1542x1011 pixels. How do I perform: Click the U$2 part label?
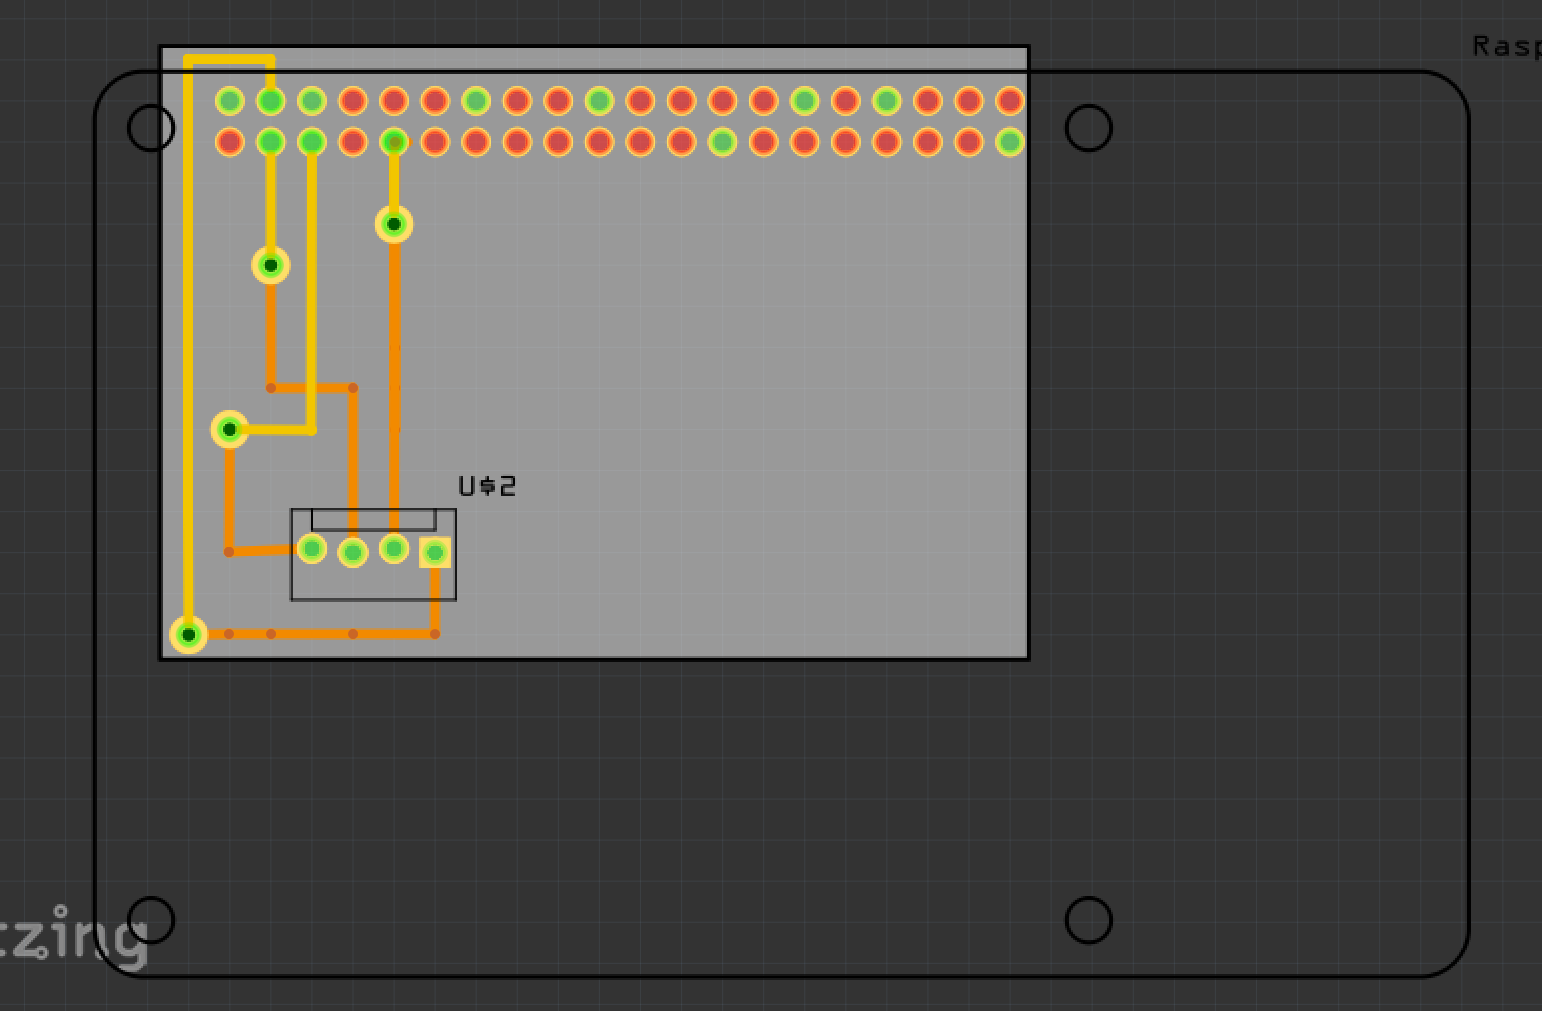(487, 486)
